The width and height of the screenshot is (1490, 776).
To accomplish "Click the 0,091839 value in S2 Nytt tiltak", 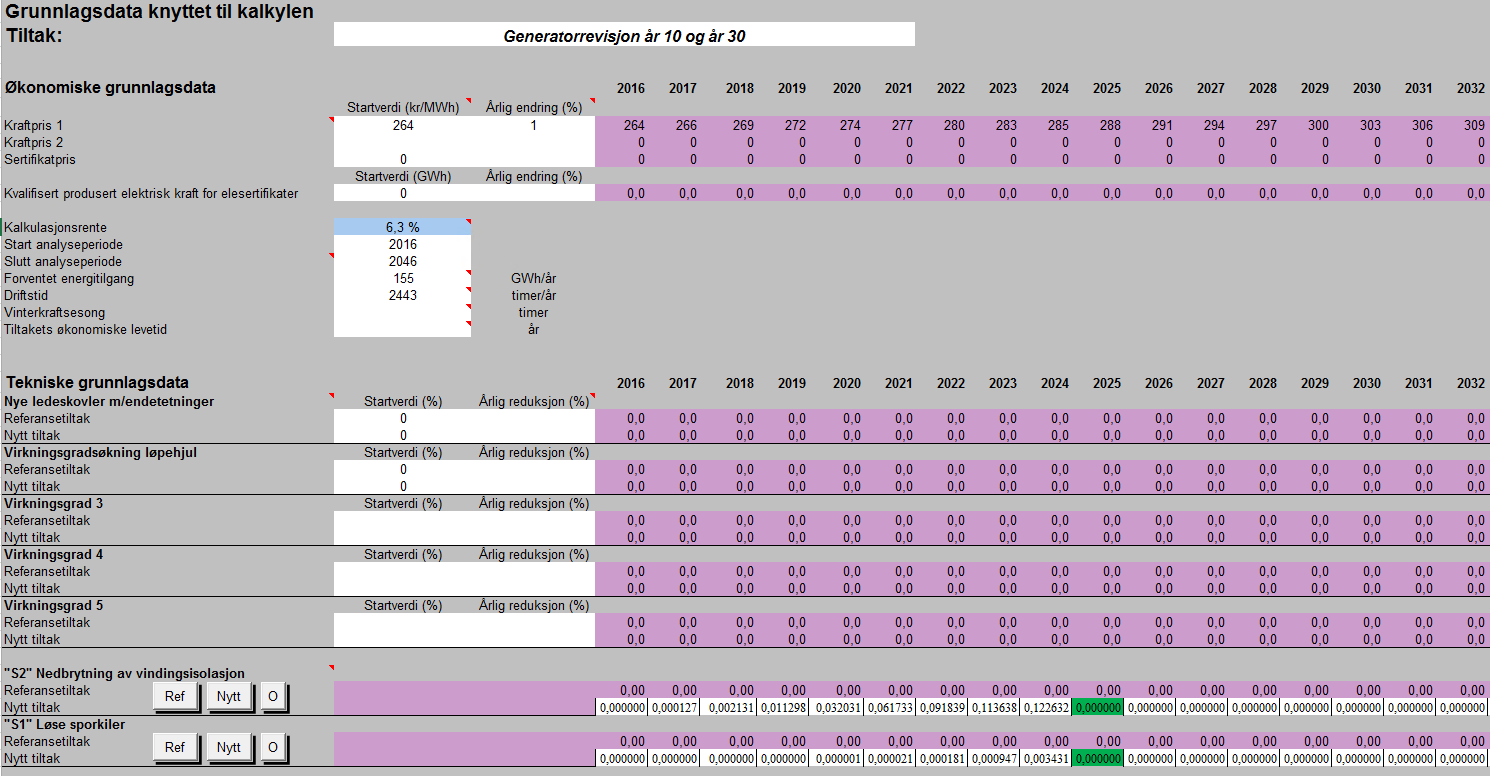I will (942, 707).
